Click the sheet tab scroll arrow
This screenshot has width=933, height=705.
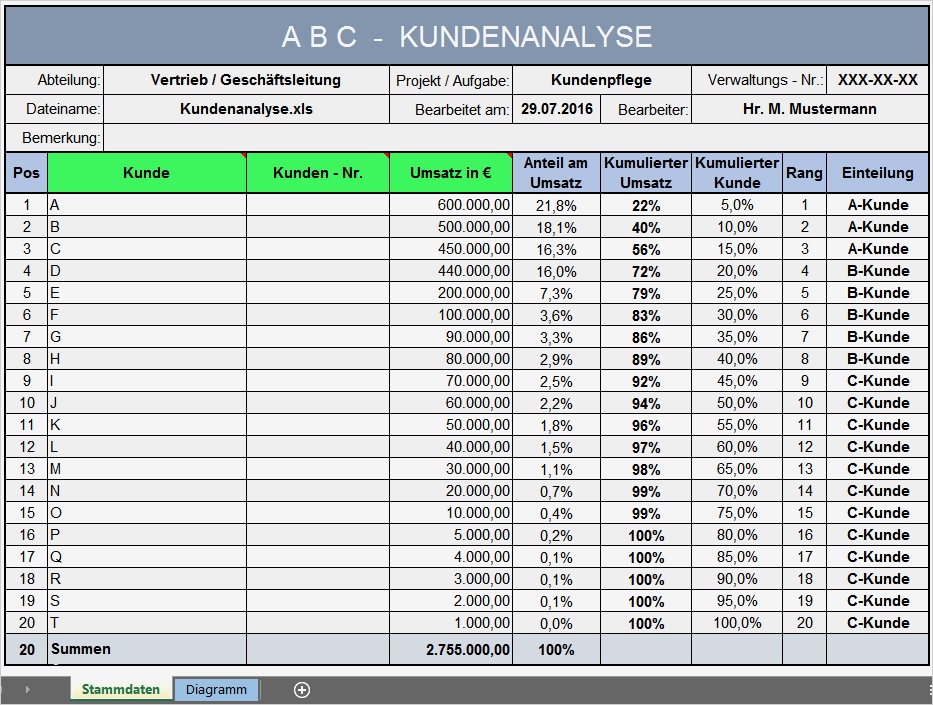tap(27, 690)
